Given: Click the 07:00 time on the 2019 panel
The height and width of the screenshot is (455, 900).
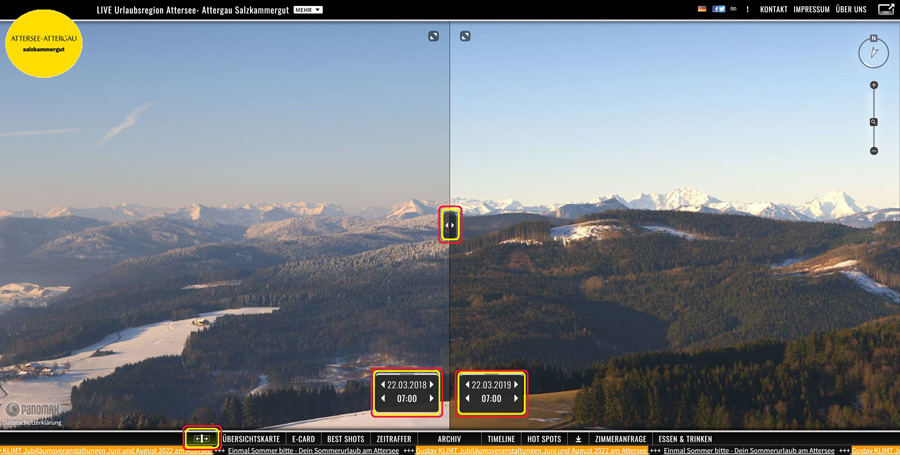Looking at the screenshot, I should tap(491, 399).
